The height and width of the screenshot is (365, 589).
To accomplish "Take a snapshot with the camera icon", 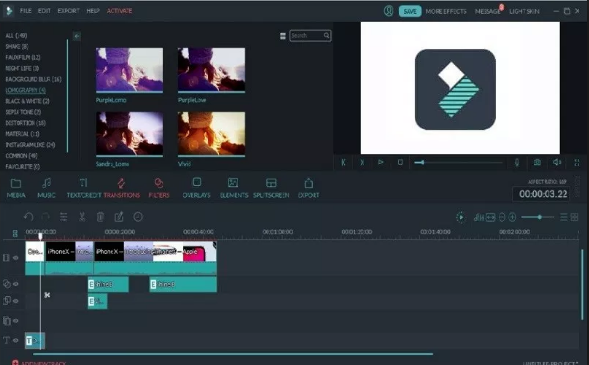I will (537, 162).
